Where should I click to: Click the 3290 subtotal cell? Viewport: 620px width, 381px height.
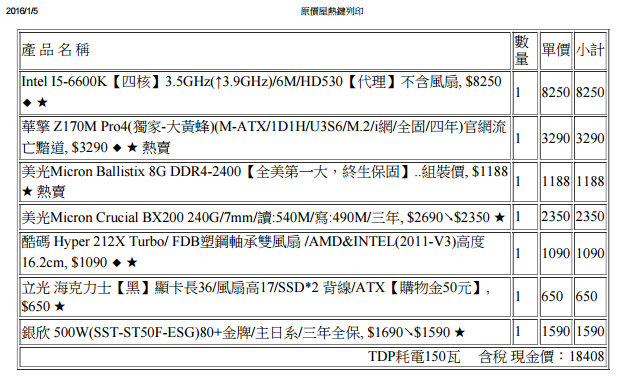point(590,138)
